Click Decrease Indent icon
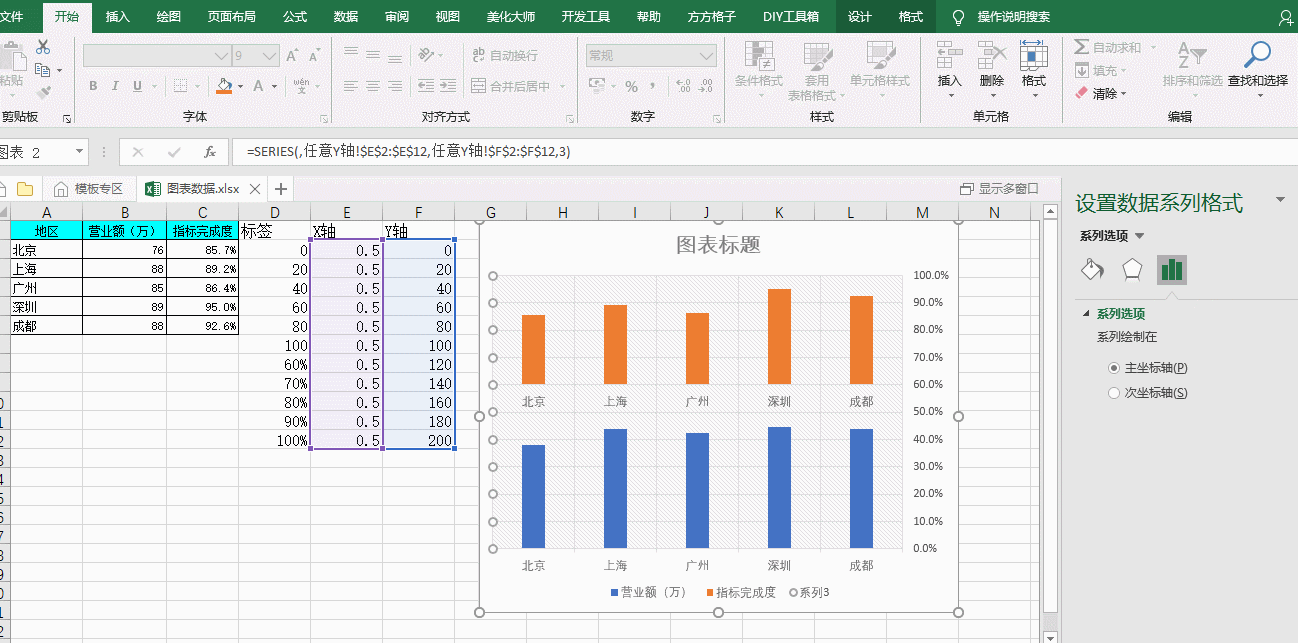 [425, 86]
